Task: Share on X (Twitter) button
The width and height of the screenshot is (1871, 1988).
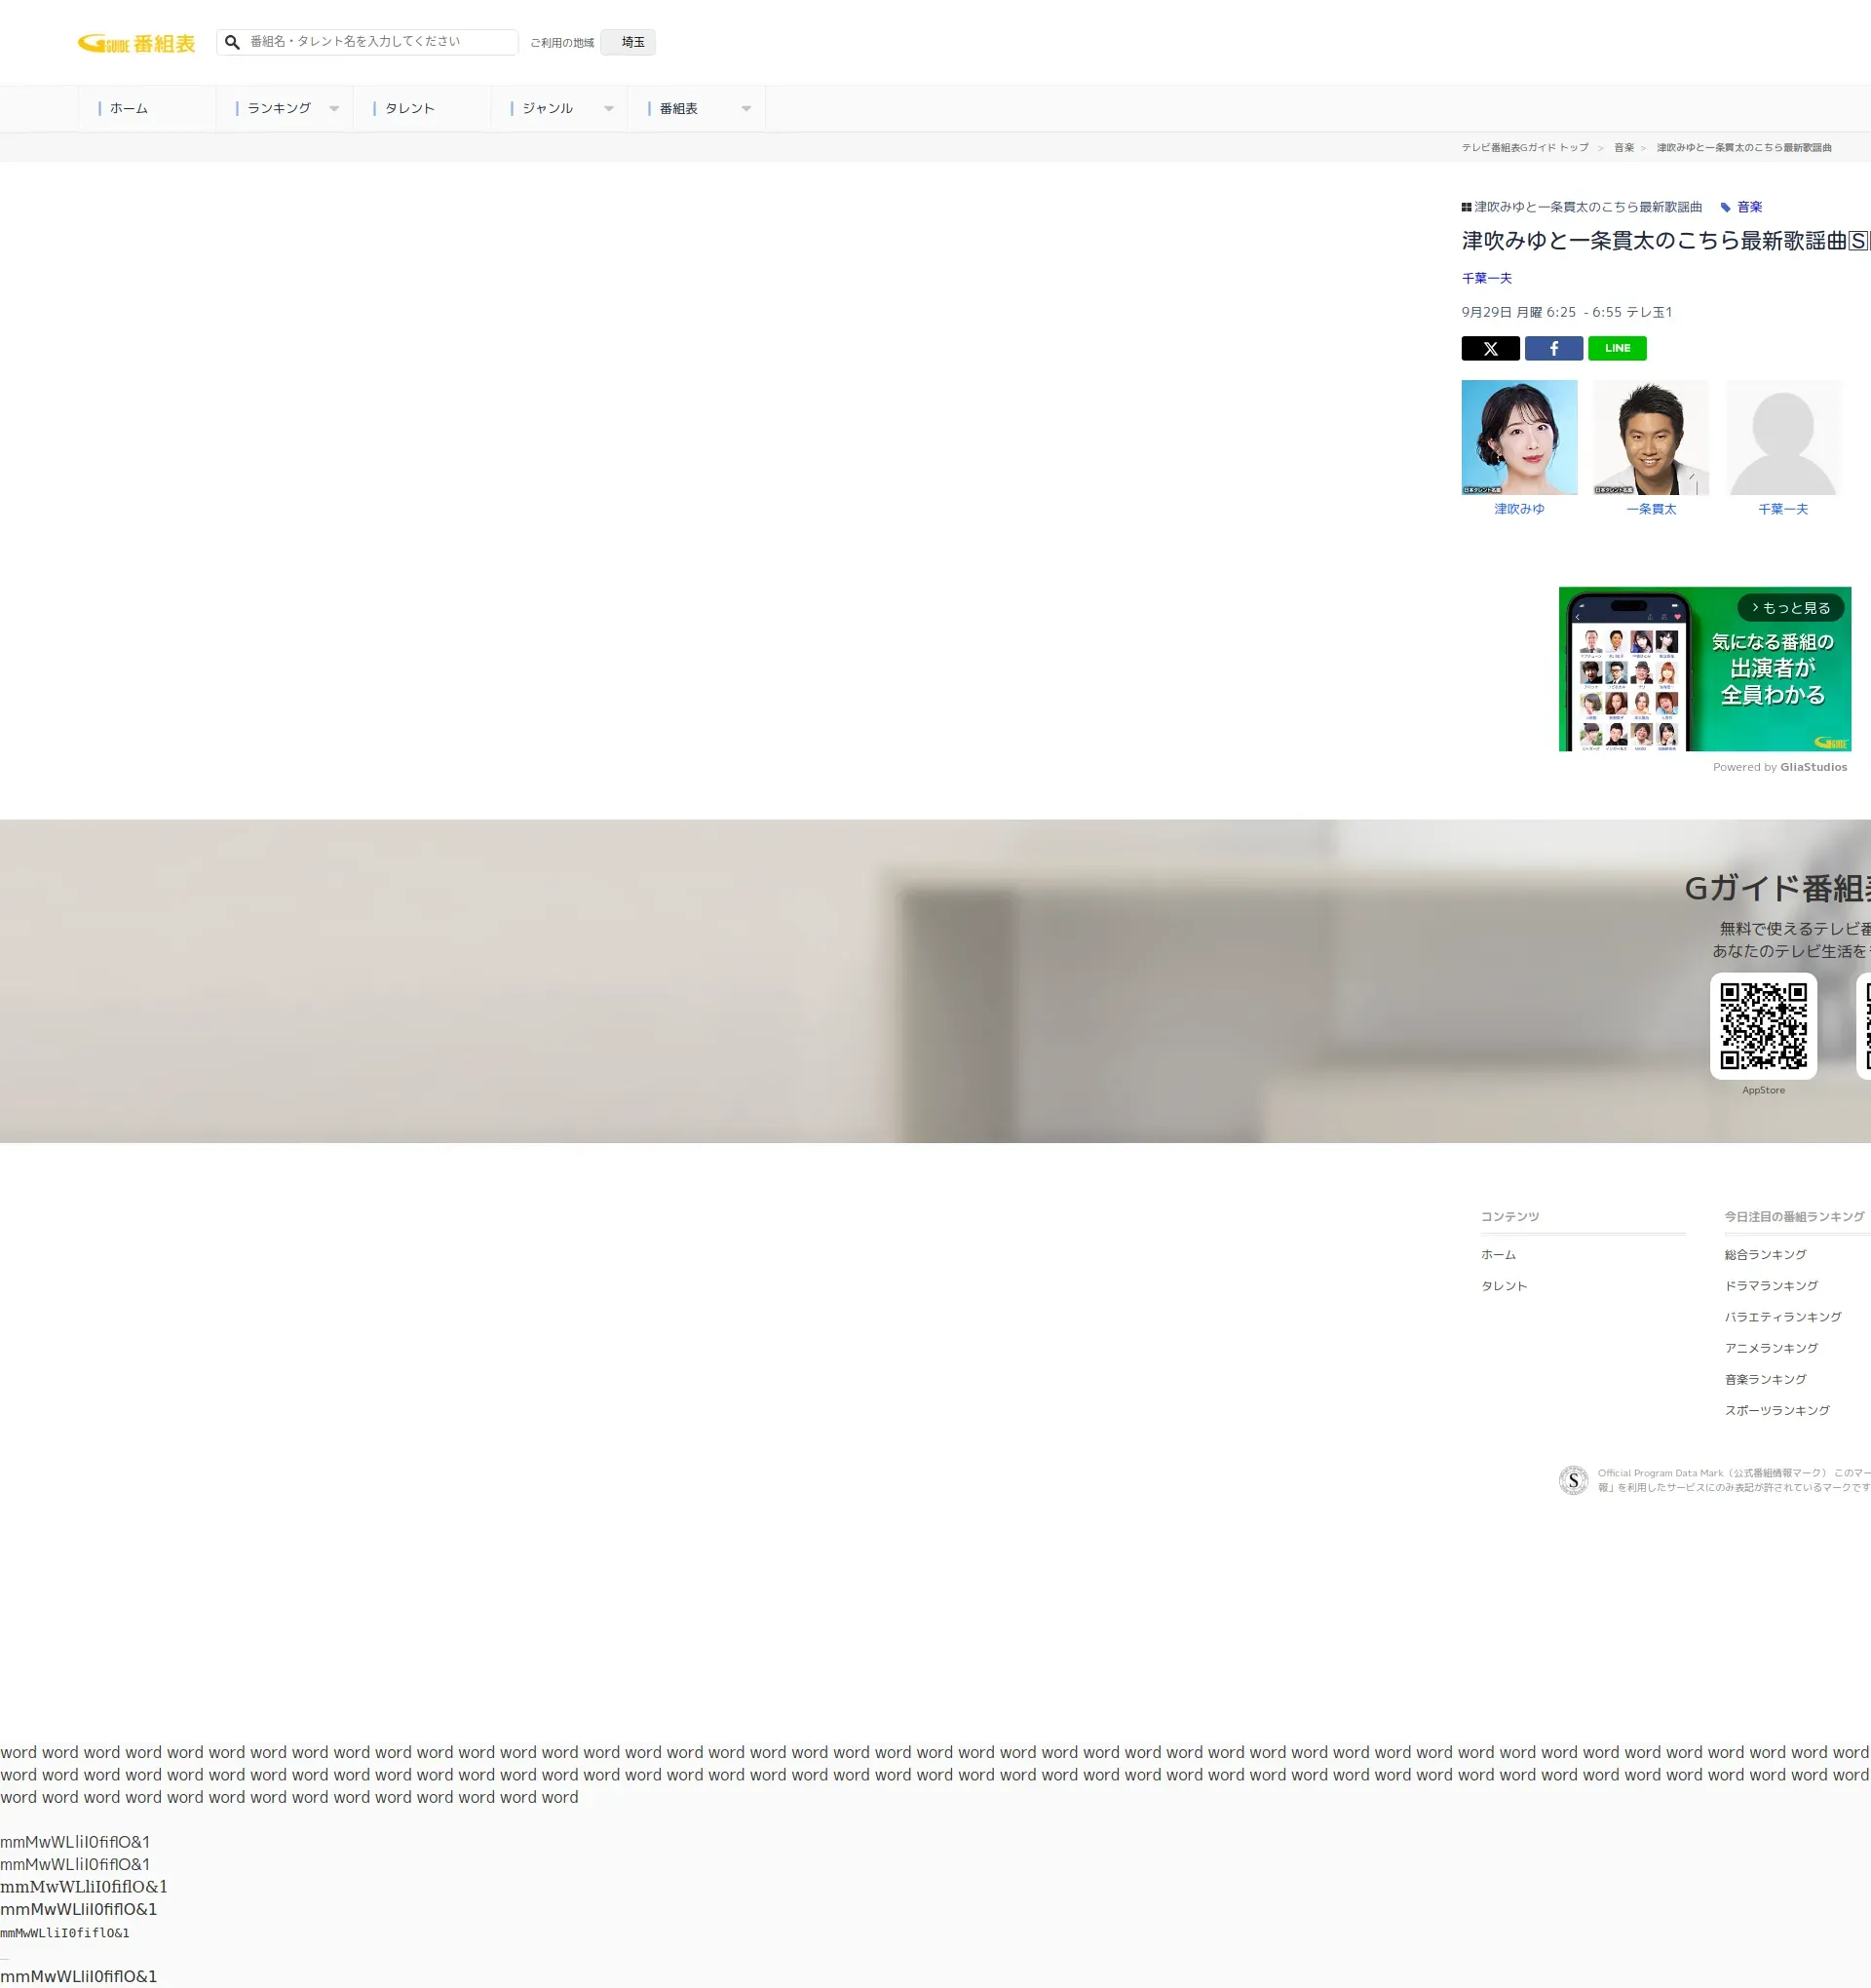Action: coord(1489,348)
